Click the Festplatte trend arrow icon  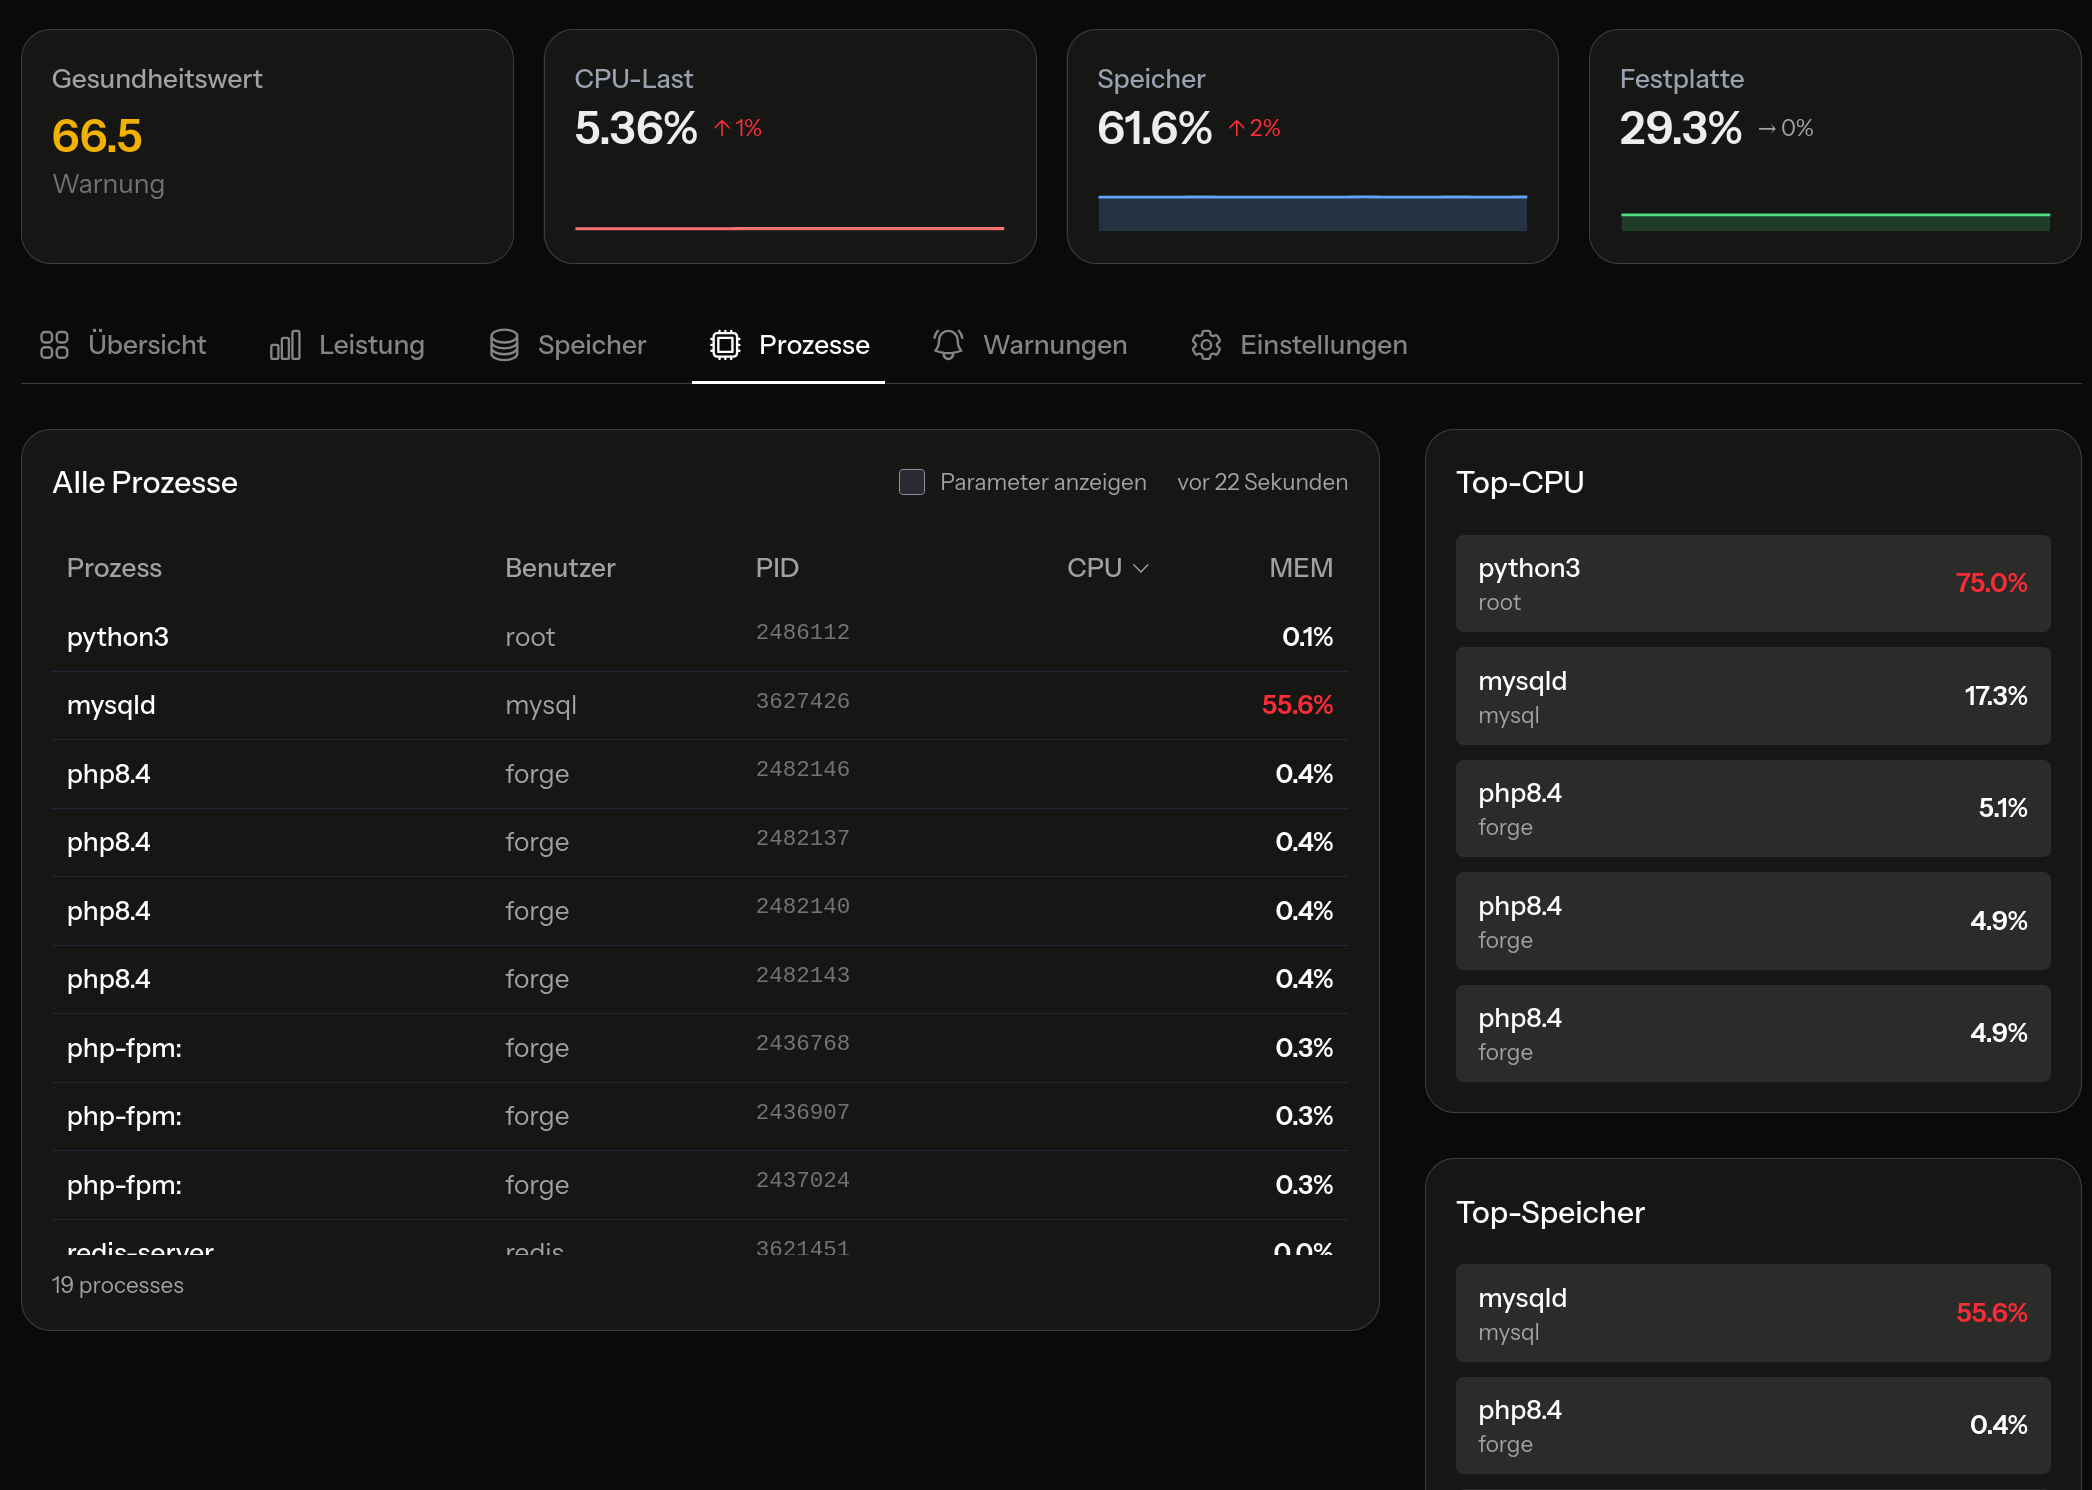[1767, 129]
